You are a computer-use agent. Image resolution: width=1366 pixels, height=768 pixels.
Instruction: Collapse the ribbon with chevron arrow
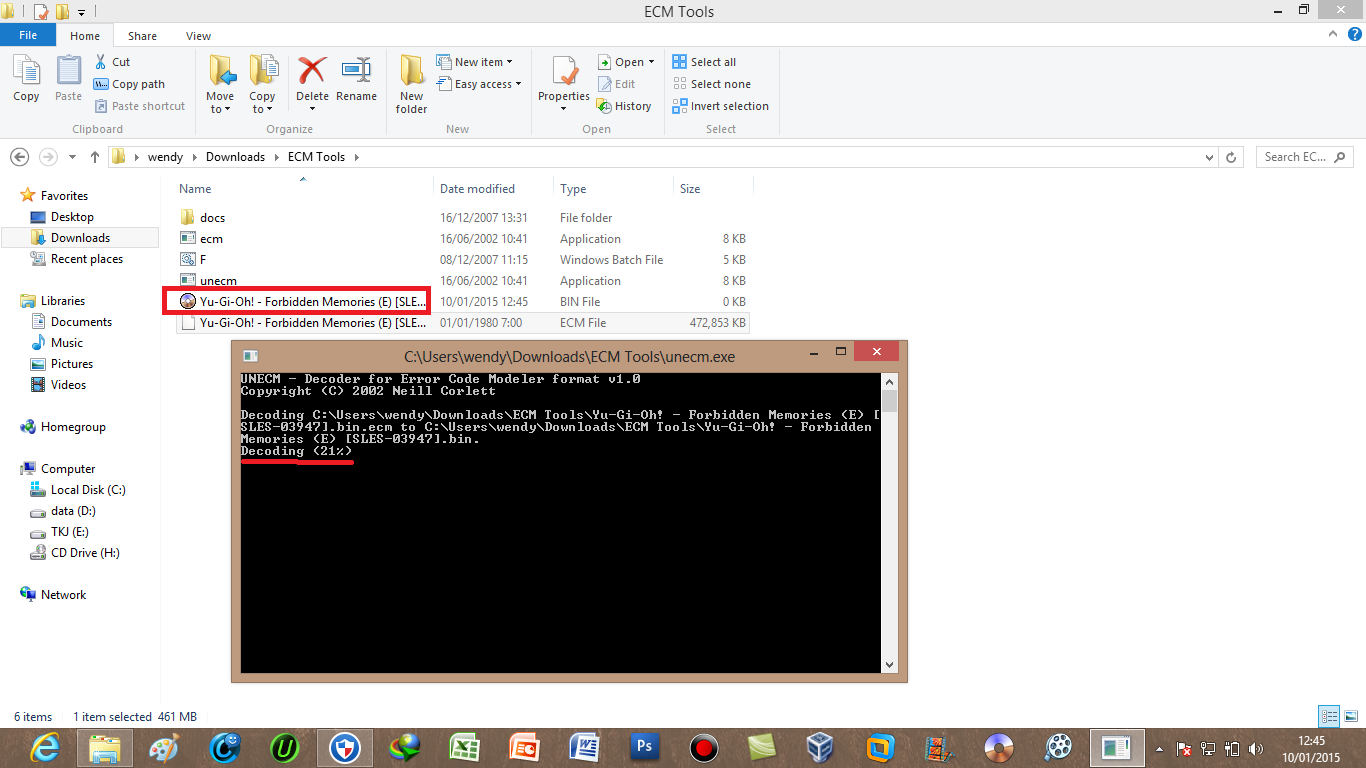[x=1332, y=34]
